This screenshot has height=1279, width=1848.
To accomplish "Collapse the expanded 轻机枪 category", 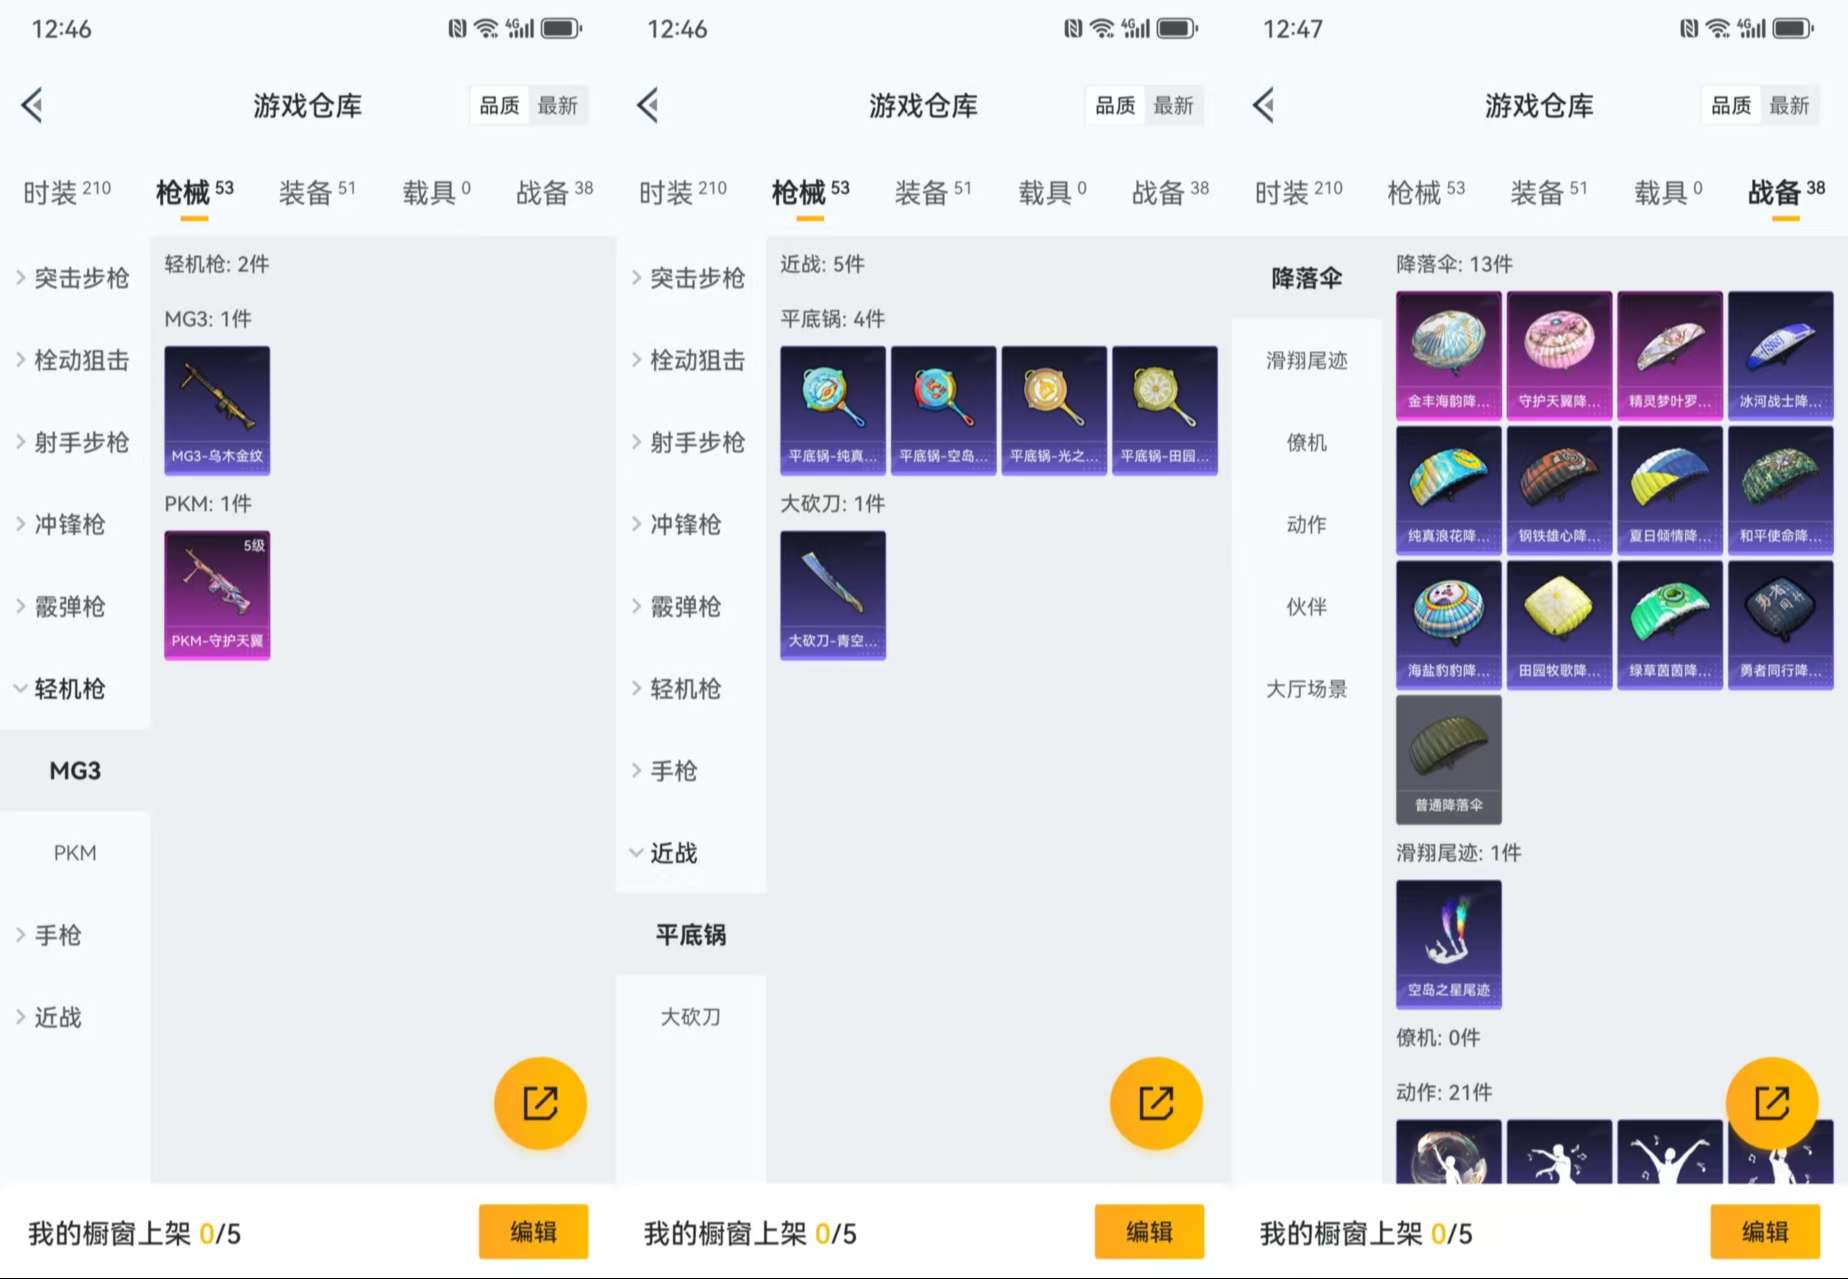I will tap(68, 688).
